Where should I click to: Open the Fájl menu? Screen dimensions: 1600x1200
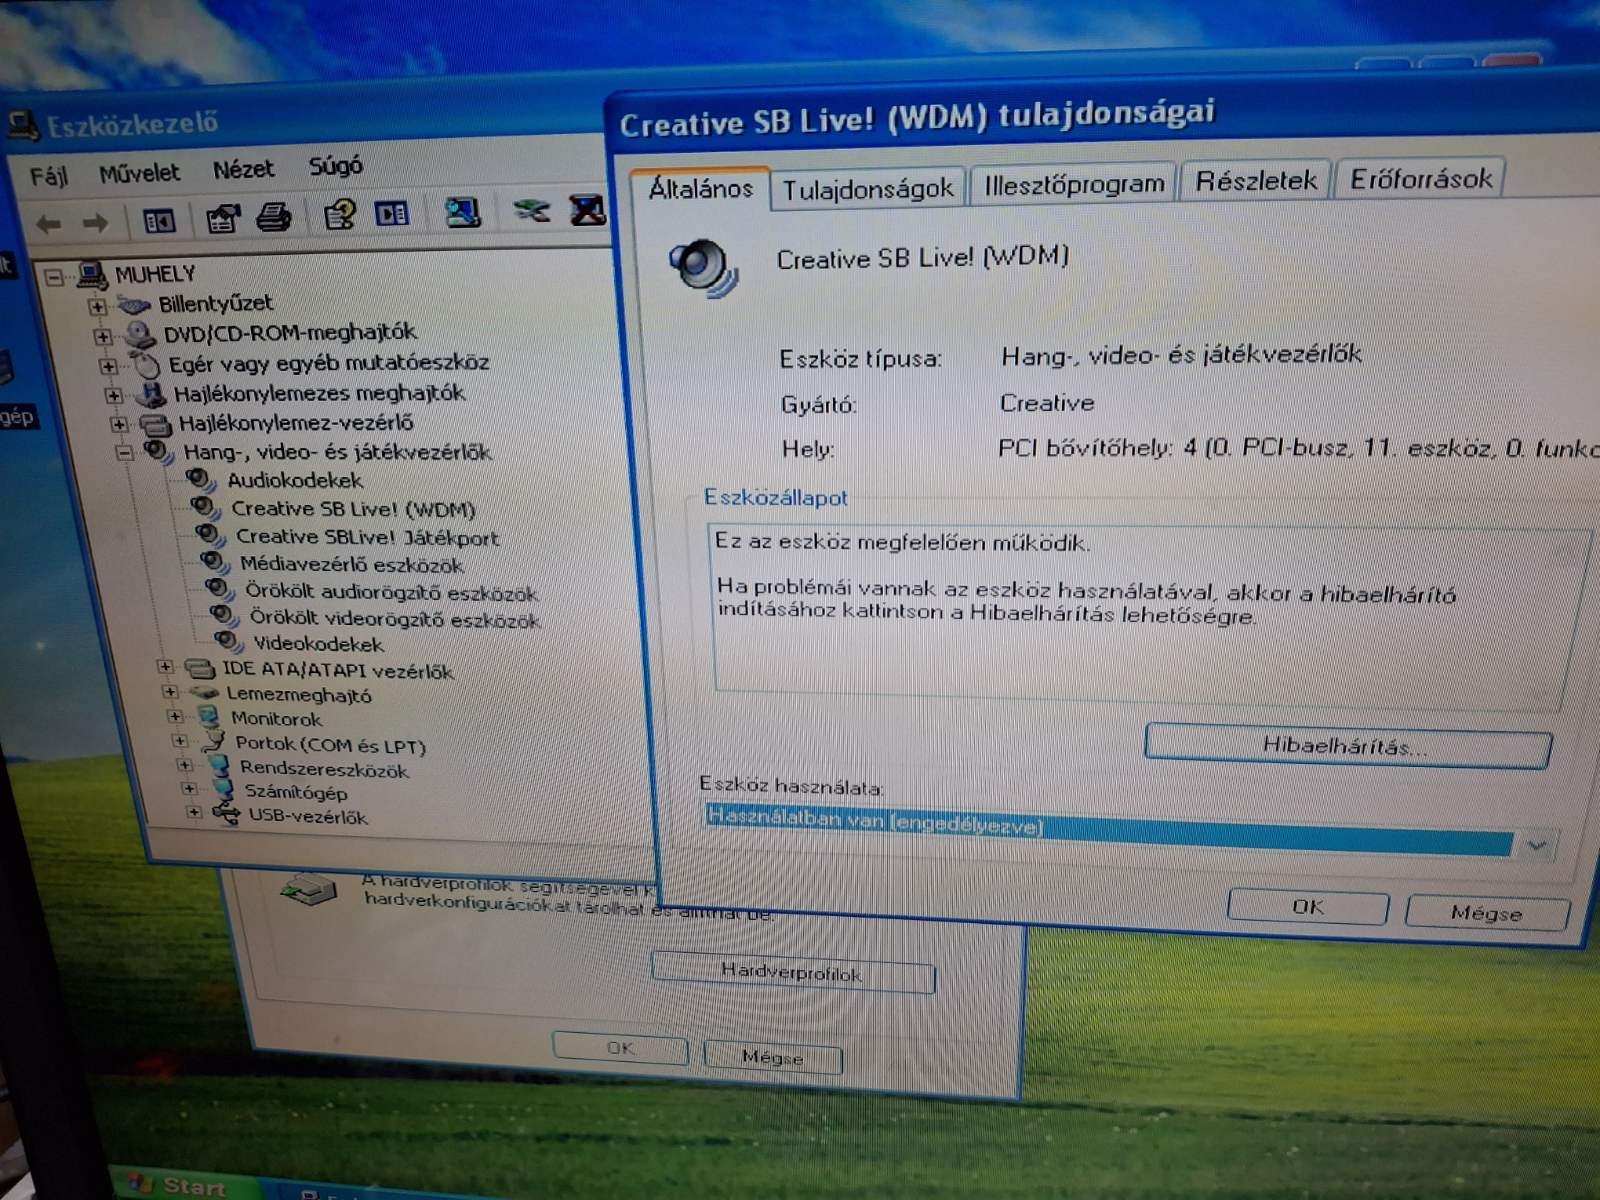click(48, 177)
